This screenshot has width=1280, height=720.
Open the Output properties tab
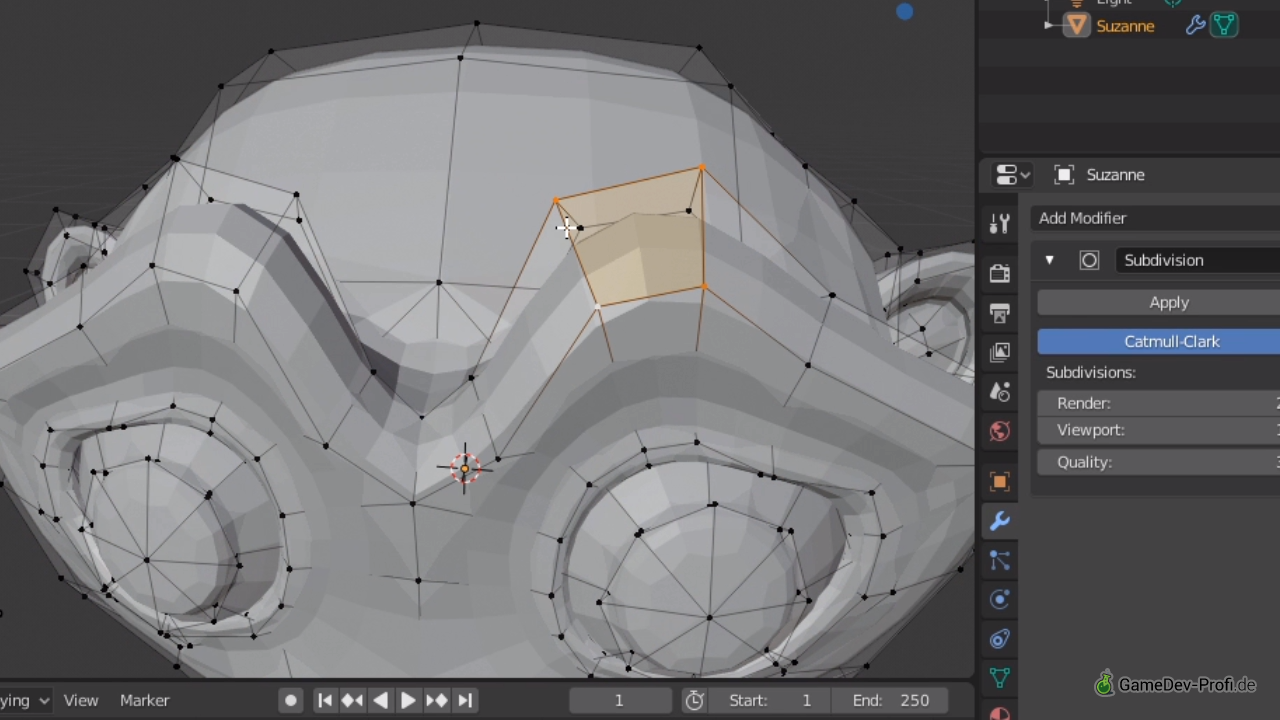999,313
